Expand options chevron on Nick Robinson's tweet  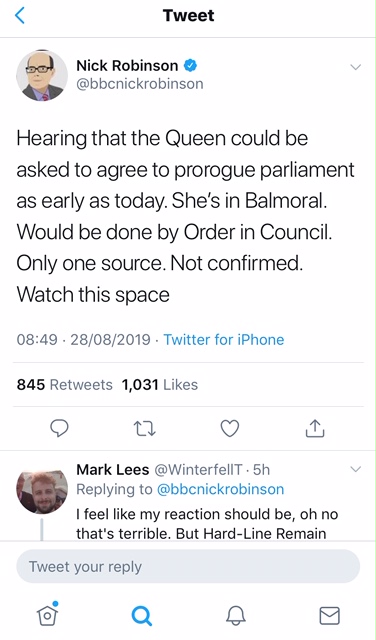[x=356, y=67]
